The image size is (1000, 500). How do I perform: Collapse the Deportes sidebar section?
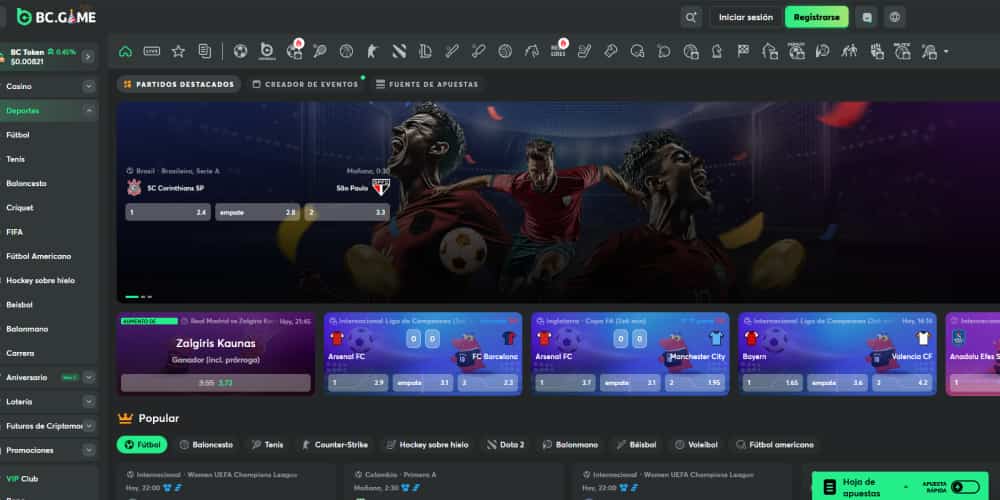(89, 111)
